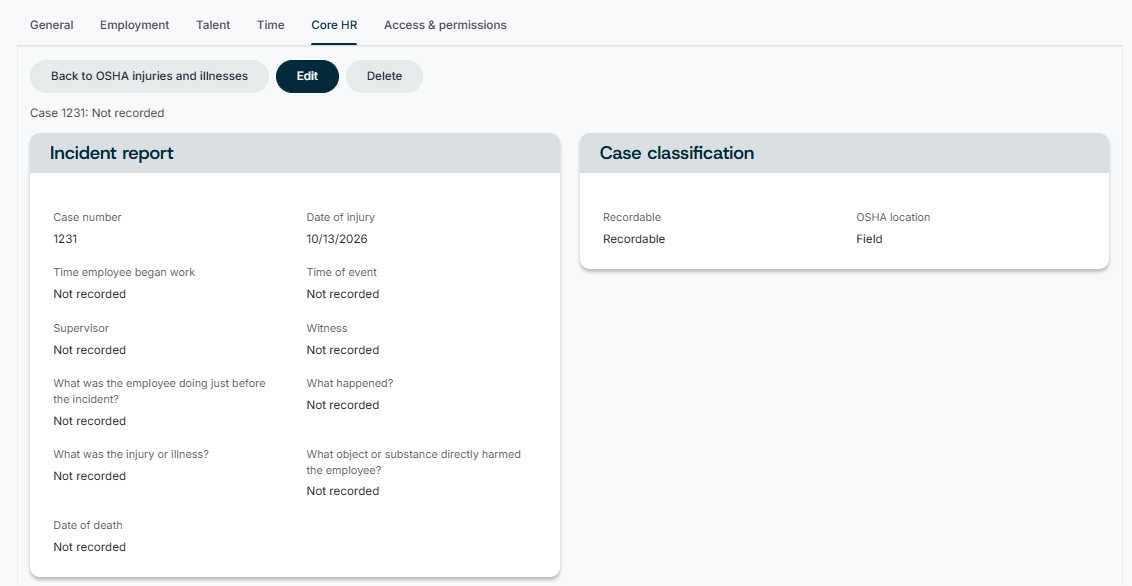Click the Edit button
Screen dimensions: 1132x586
pos(308,76)
